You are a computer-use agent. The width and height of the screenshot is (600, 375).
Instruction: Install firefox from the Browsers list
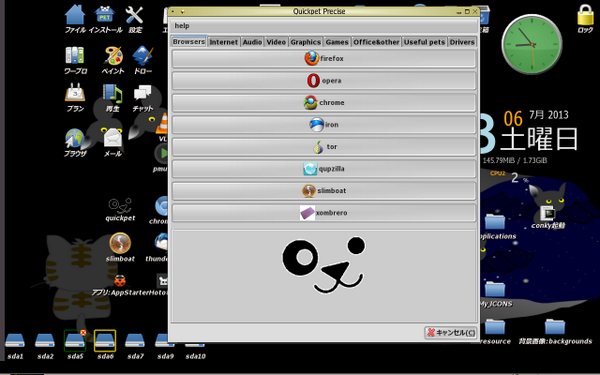324,59
